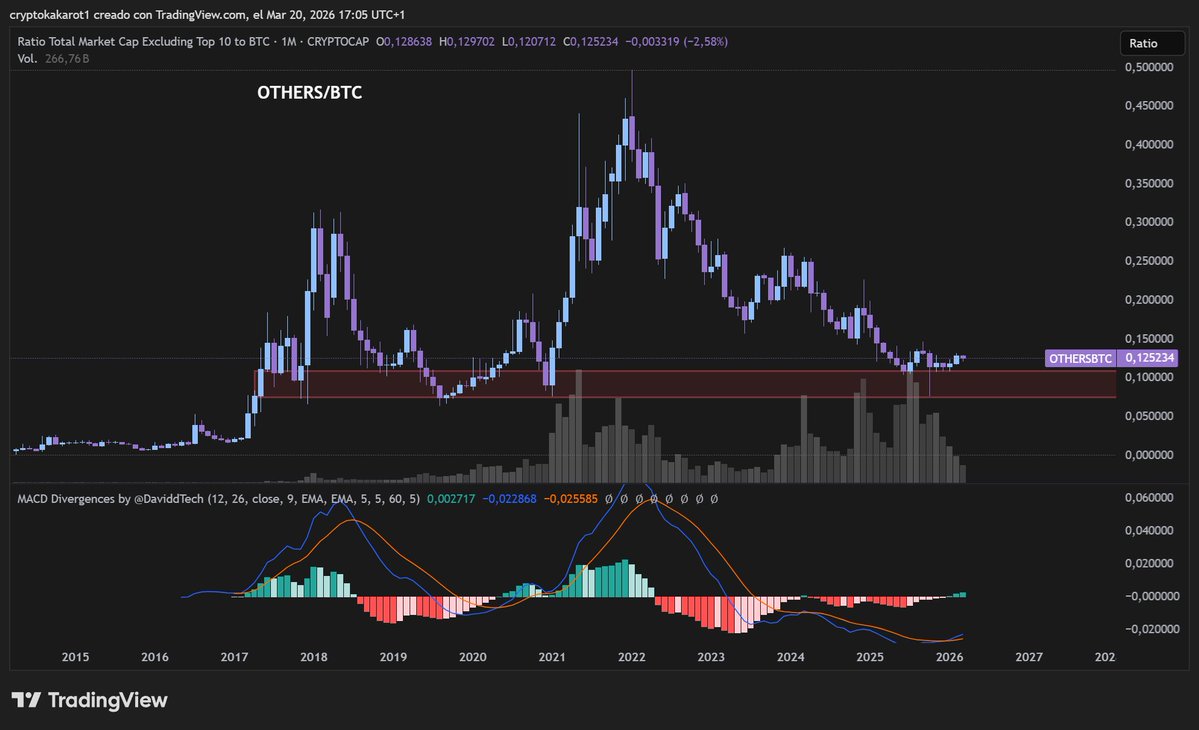Select the red support zone rectangle
The height and width of the screenshot is (730, 1199).
point(684,384)
